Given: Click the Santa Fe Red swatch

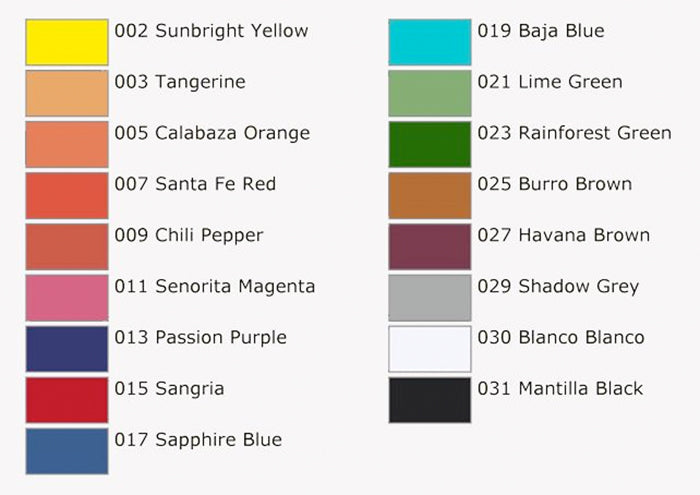Looking at the screenshot, I should (67, 196).
